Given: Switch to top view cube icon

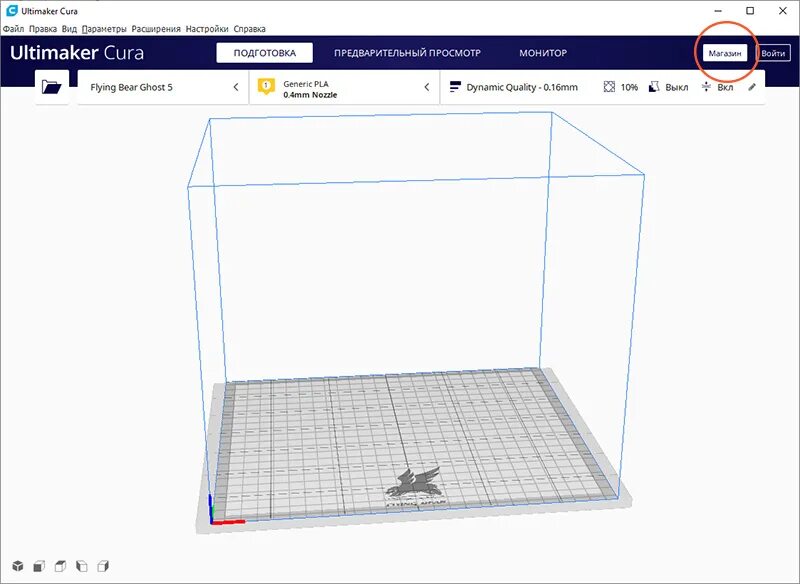Looking at the screenshot, I should tap(60, 566).
